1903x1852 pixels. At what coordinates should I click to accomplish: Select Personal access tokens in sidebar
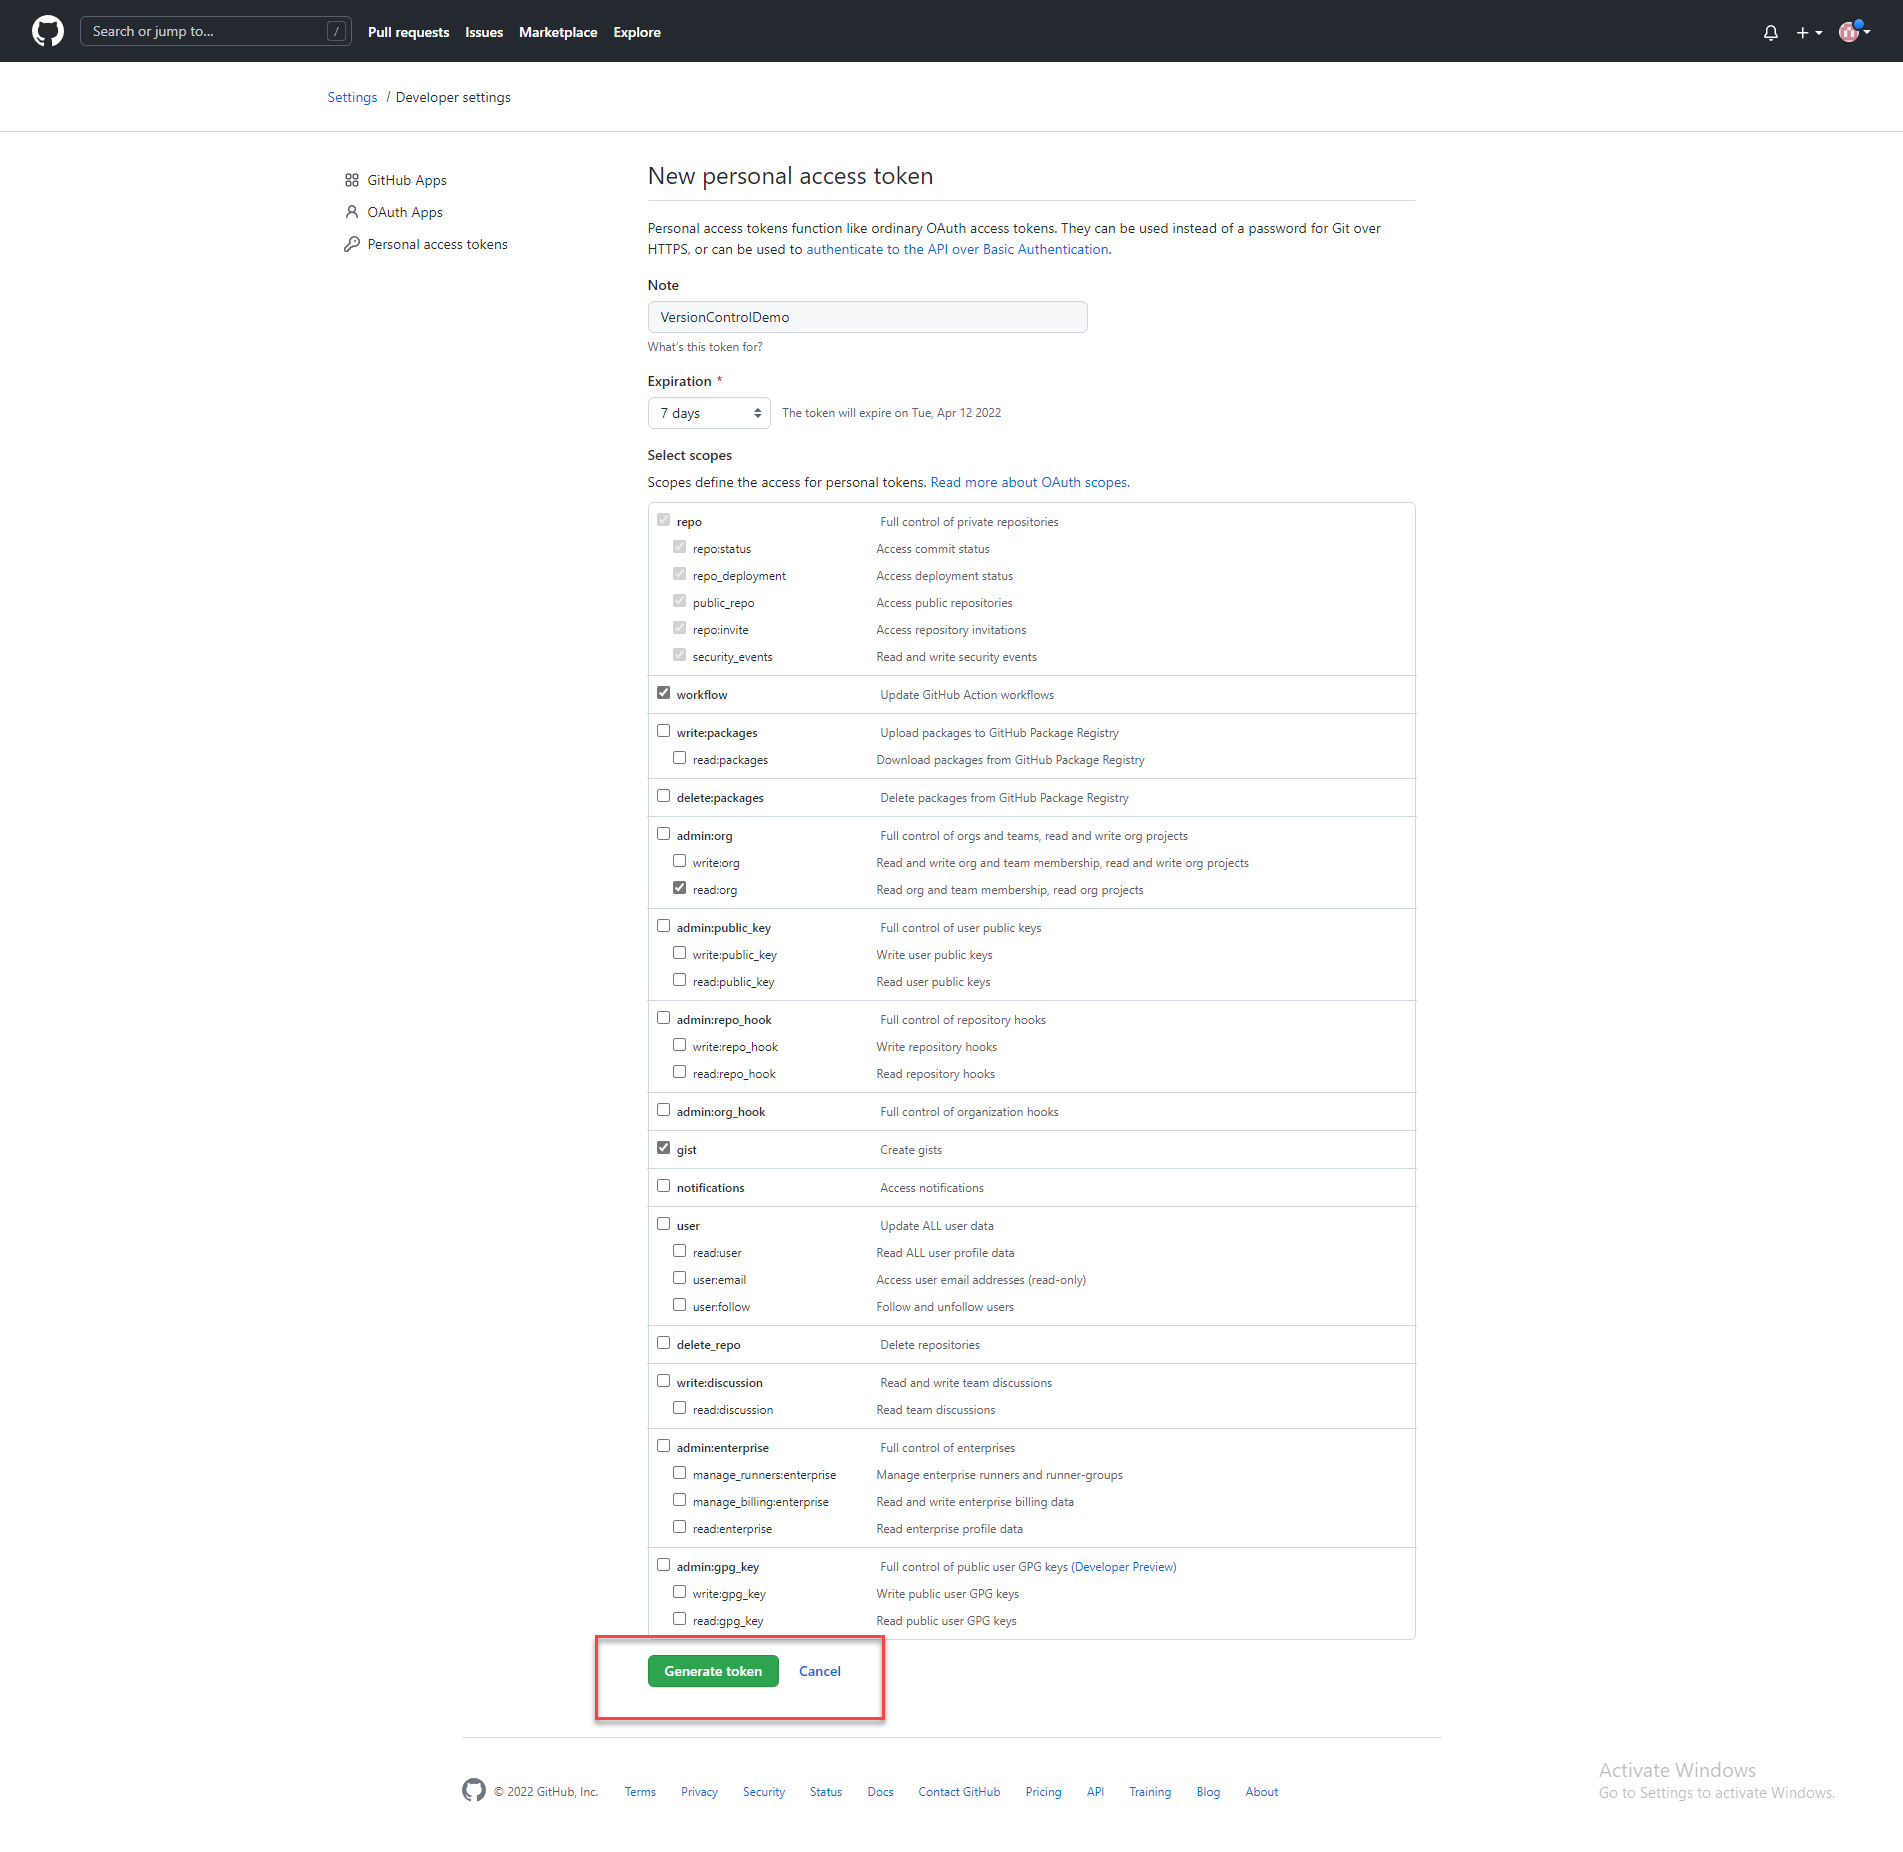coord(437,244)
